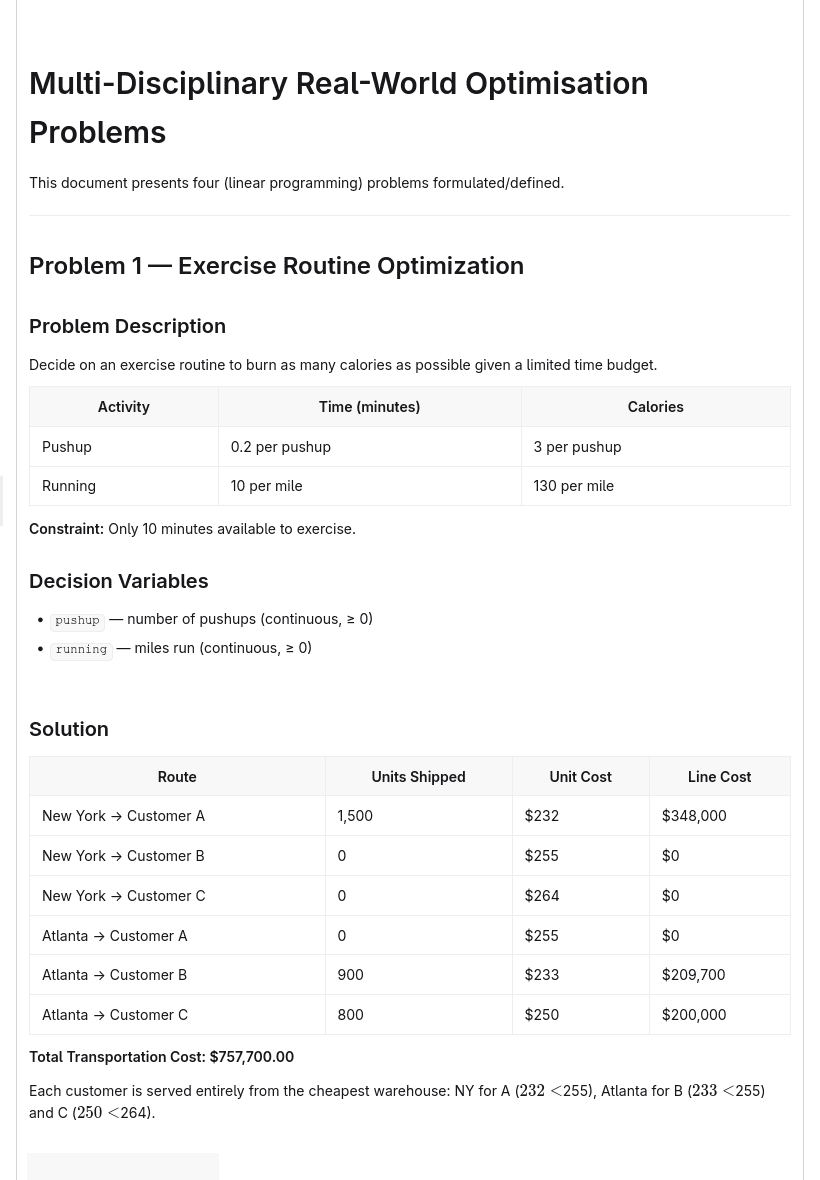The image size is (820, 1180).
Task: Click the 'Decision Variables' heading
Action: [118, 581]
